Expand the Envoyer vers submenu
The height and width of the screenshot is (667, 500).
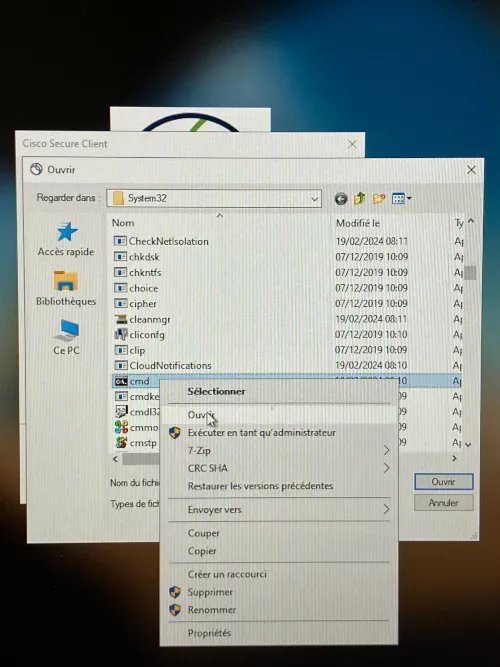point(279,509)
